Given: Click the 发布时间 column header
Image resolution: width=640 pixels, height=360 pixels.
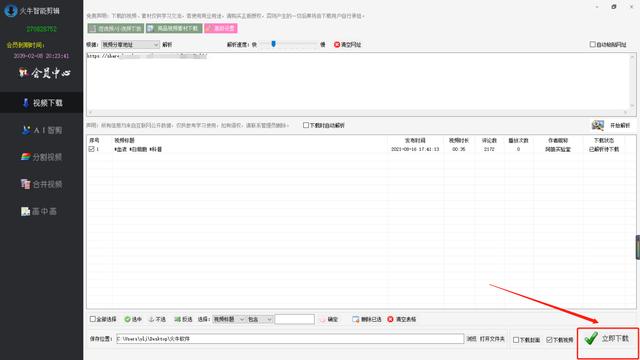Looking at the screenshot, I should [415, 140].
